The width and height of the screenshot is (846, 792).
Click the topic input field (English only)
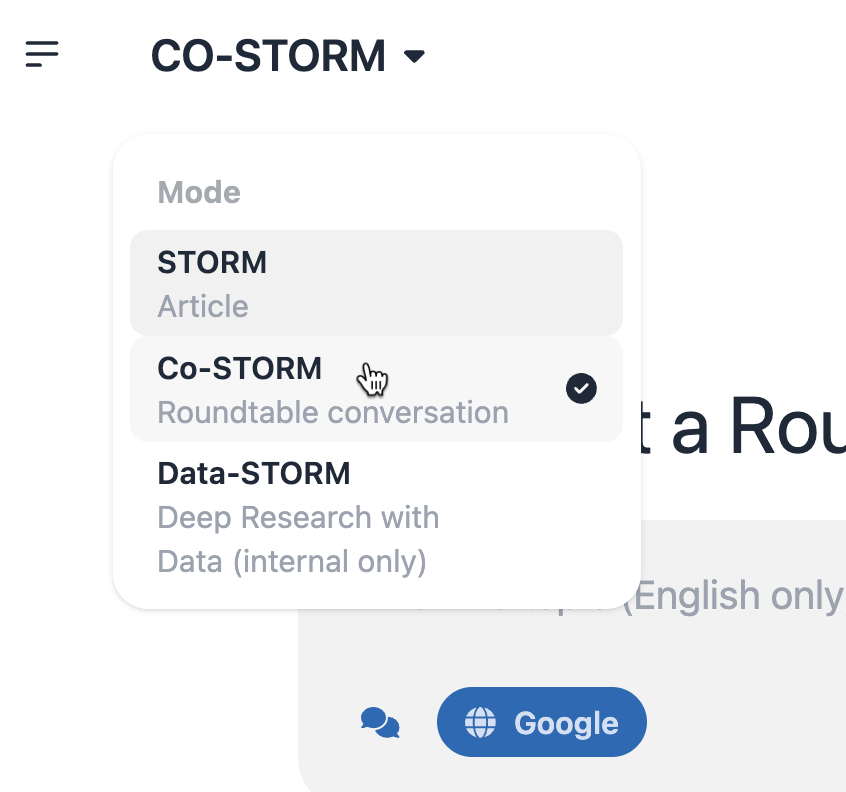click(x=739, y=596)
